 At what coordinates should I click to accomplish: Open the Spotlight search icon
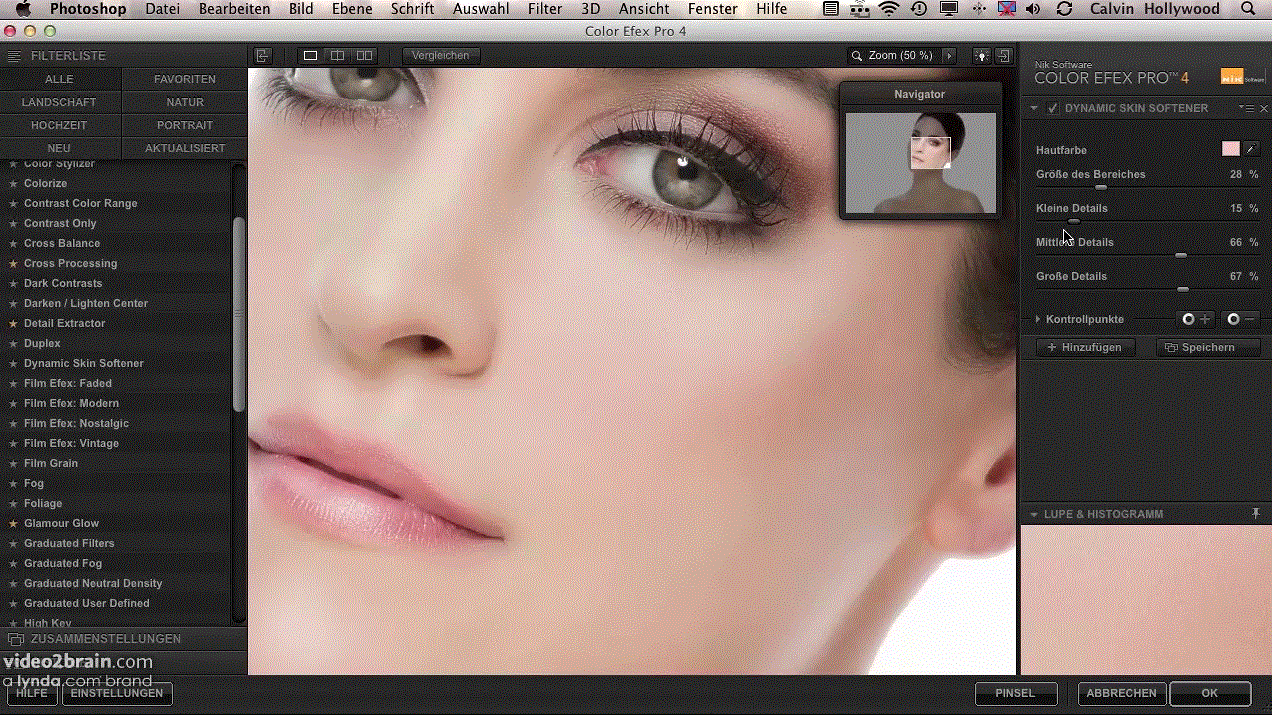click(1246, 9)
